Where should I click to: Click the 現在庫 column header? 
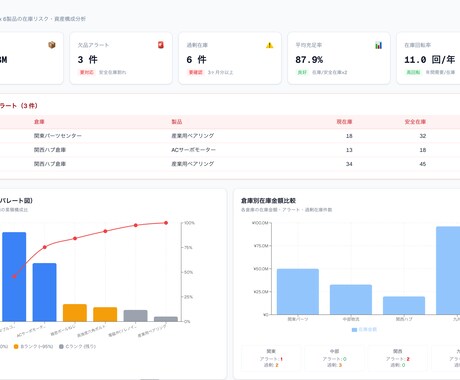344,122
